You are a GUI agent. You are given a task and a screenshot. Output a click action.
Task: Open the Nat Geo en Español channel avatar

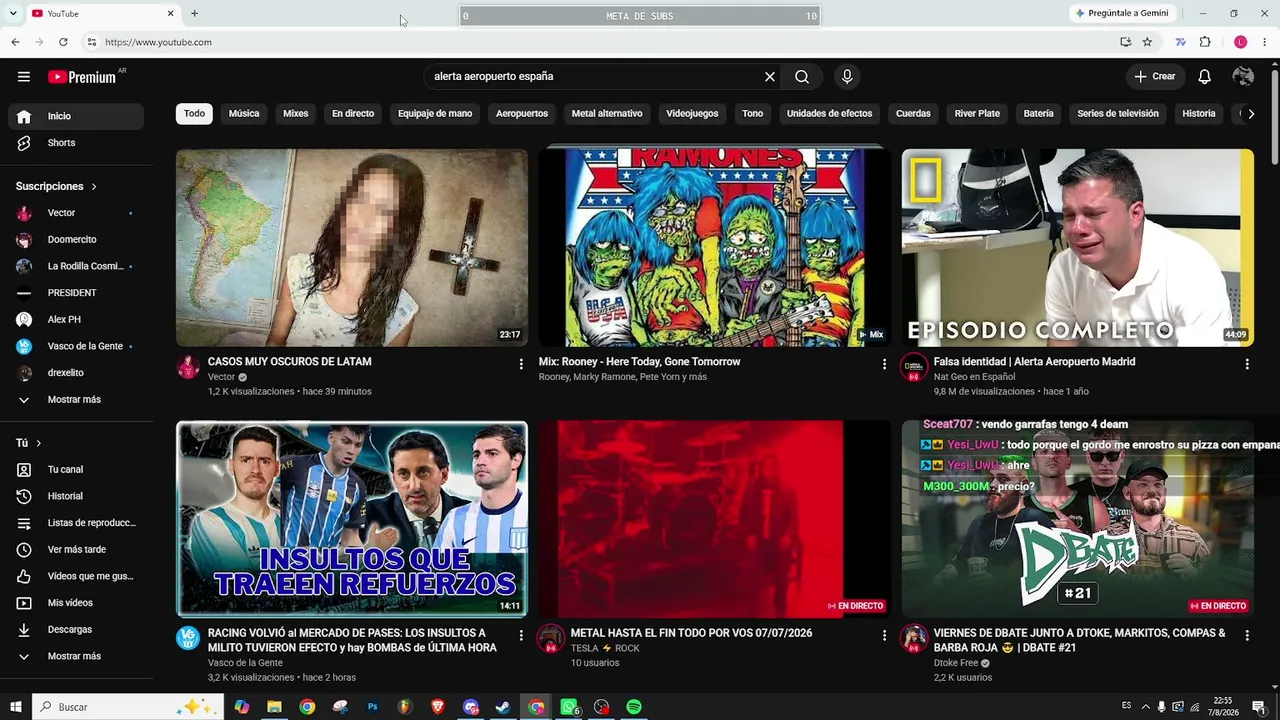coord(914,367)
